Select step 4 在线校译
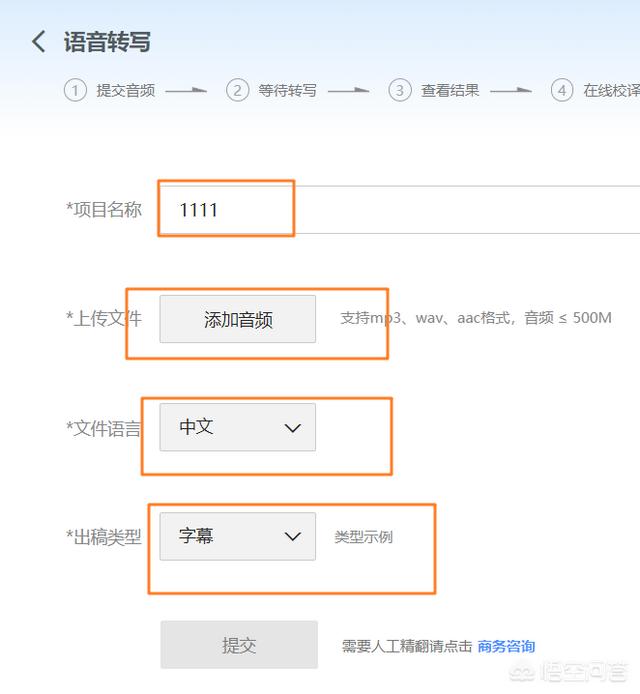Viewport: 640px width, 694px height. click(x=595, y=90)
